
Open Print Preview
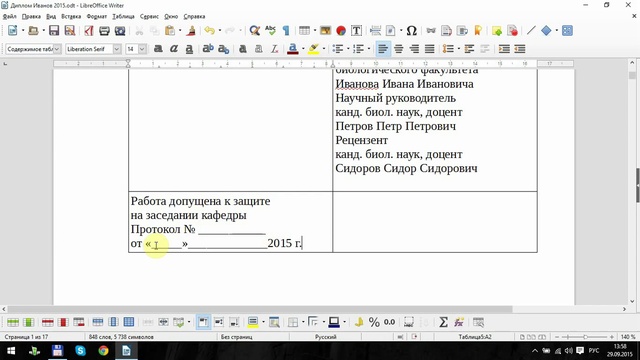click(120, 31)
